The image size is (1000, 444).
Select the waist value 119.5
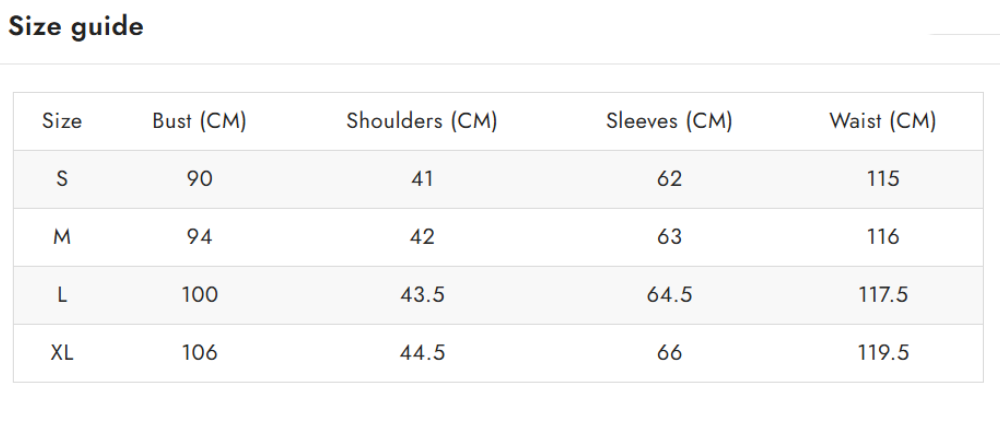coord(882,354)
